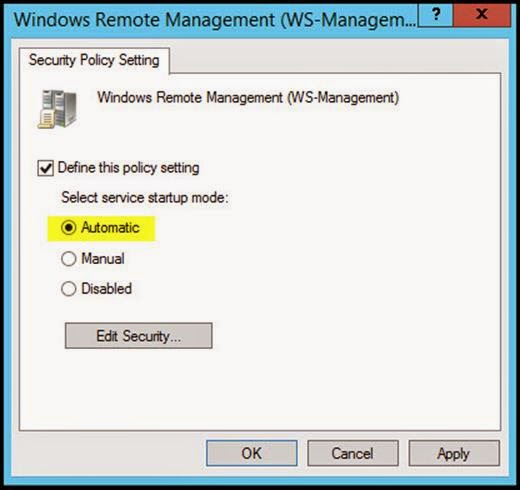This screenshot has height=490, width=520.
Task: Click the Manual label text
Action: pyautogui.click(x=103, y=259)
